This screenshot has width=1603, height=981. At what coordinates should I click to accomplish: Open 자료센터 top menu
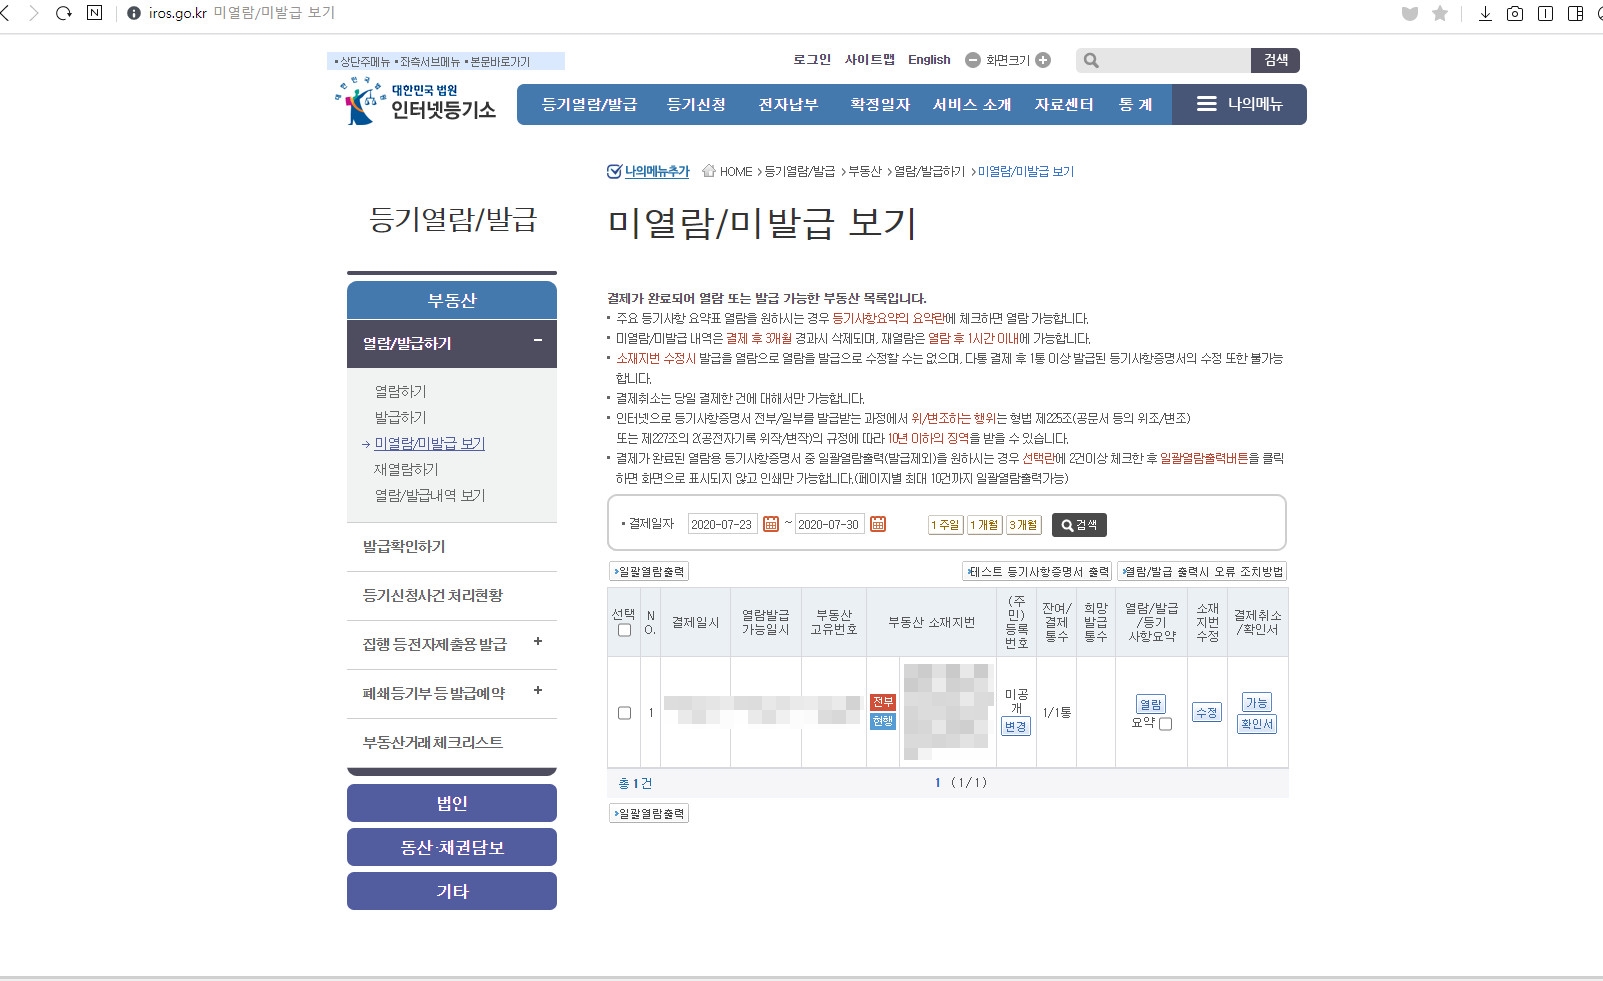1064,104
